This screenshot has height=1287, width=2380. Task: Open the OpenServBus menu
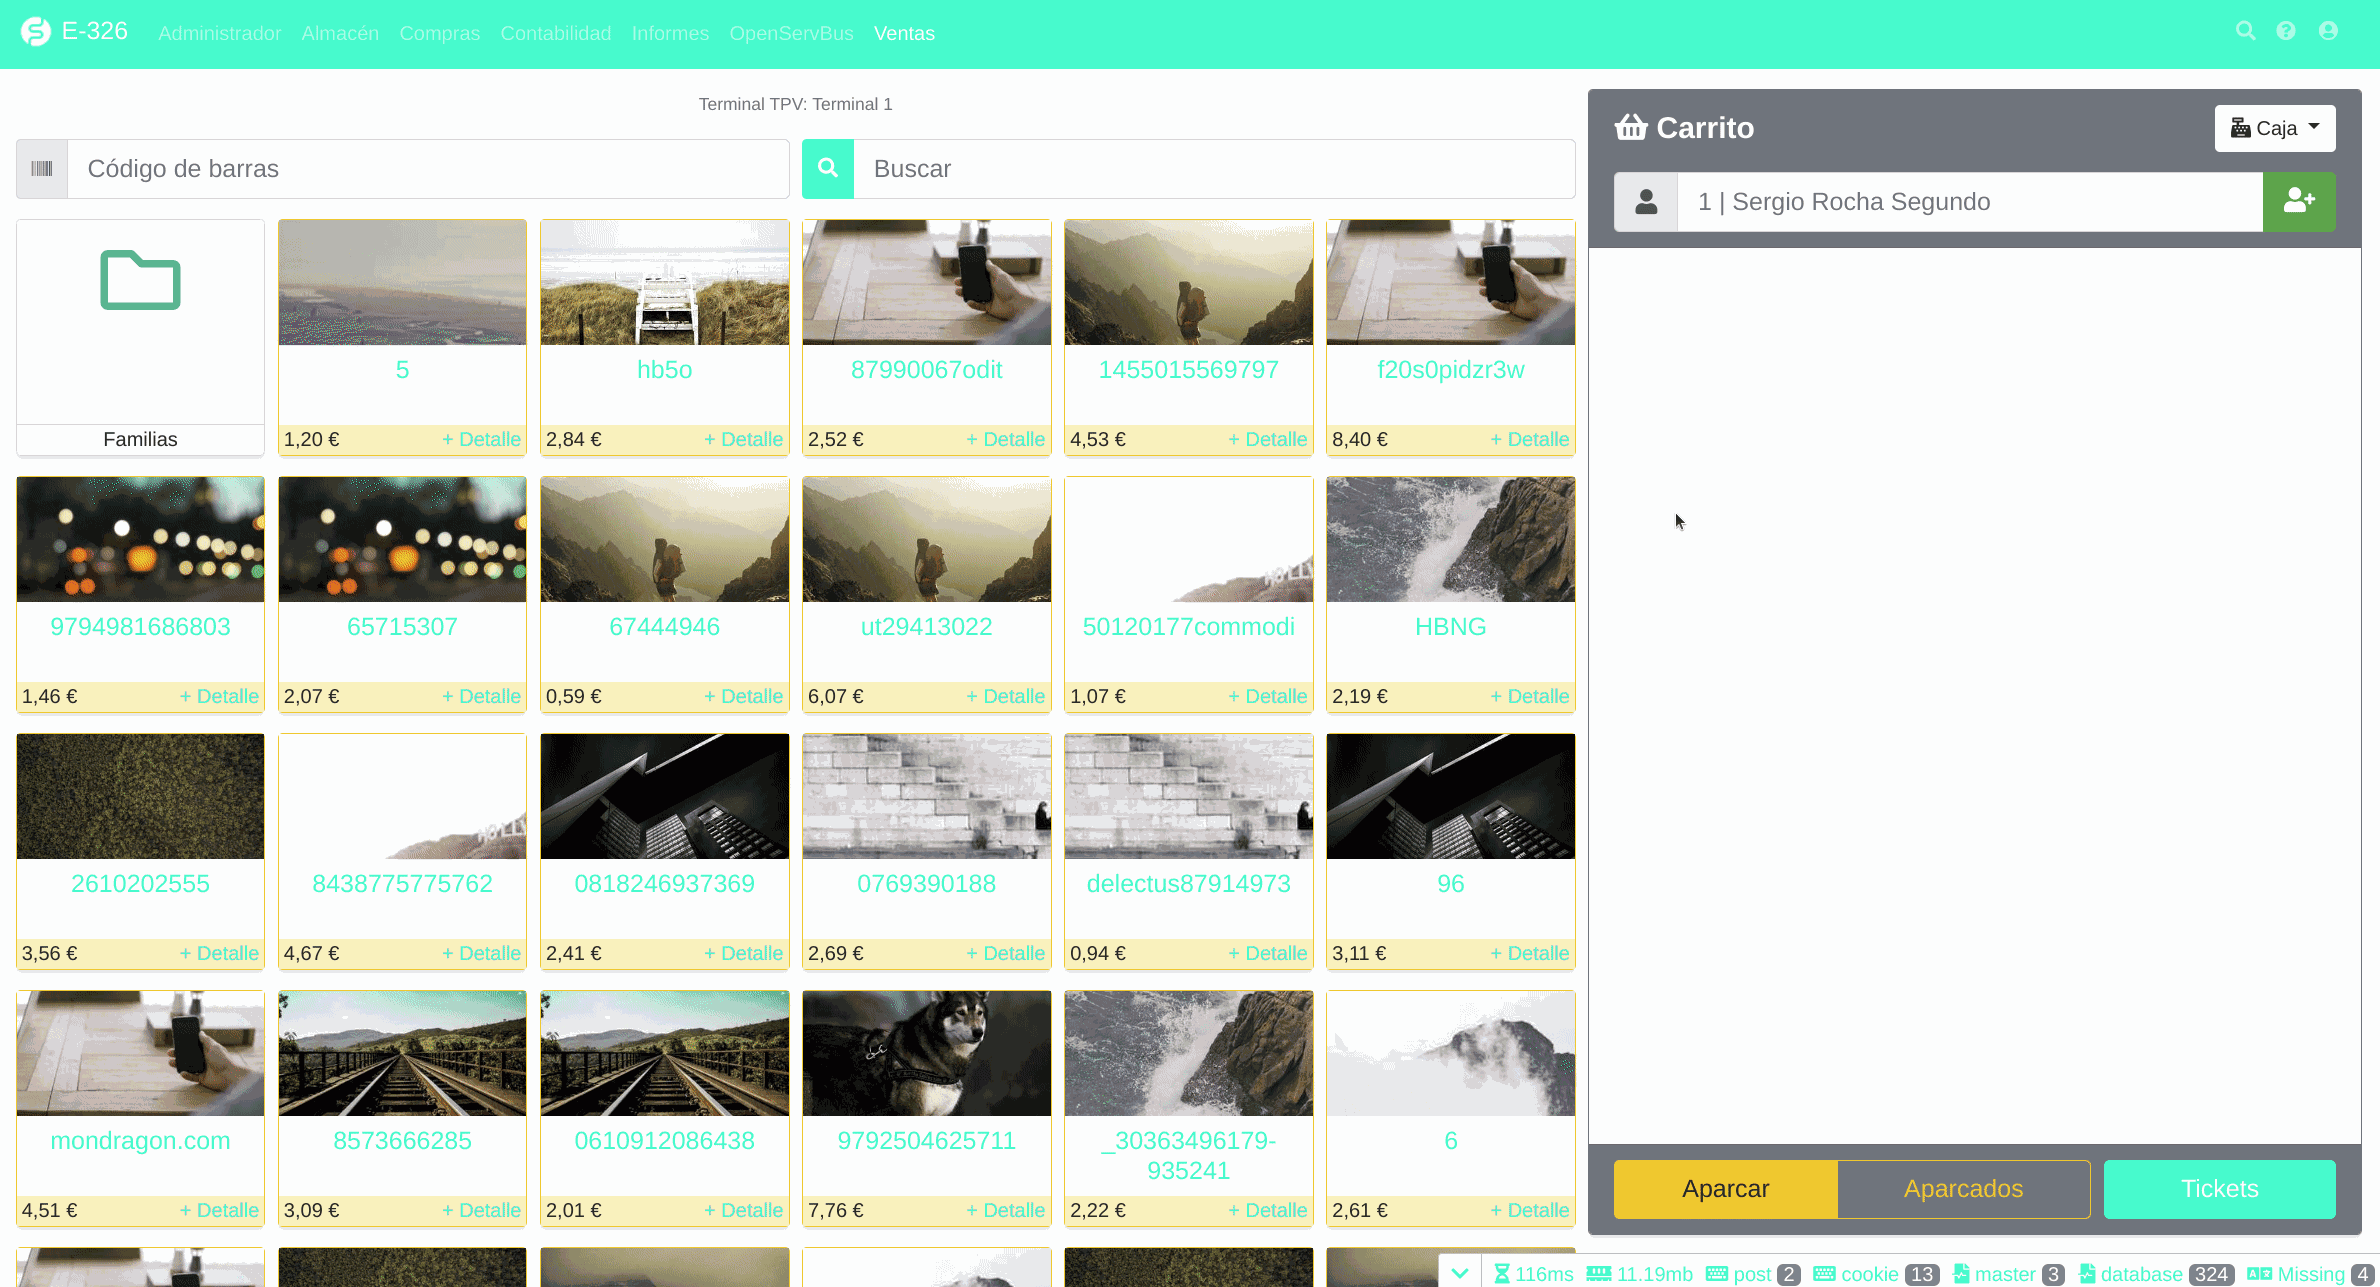pyautogui.click(x=792, y=33)
